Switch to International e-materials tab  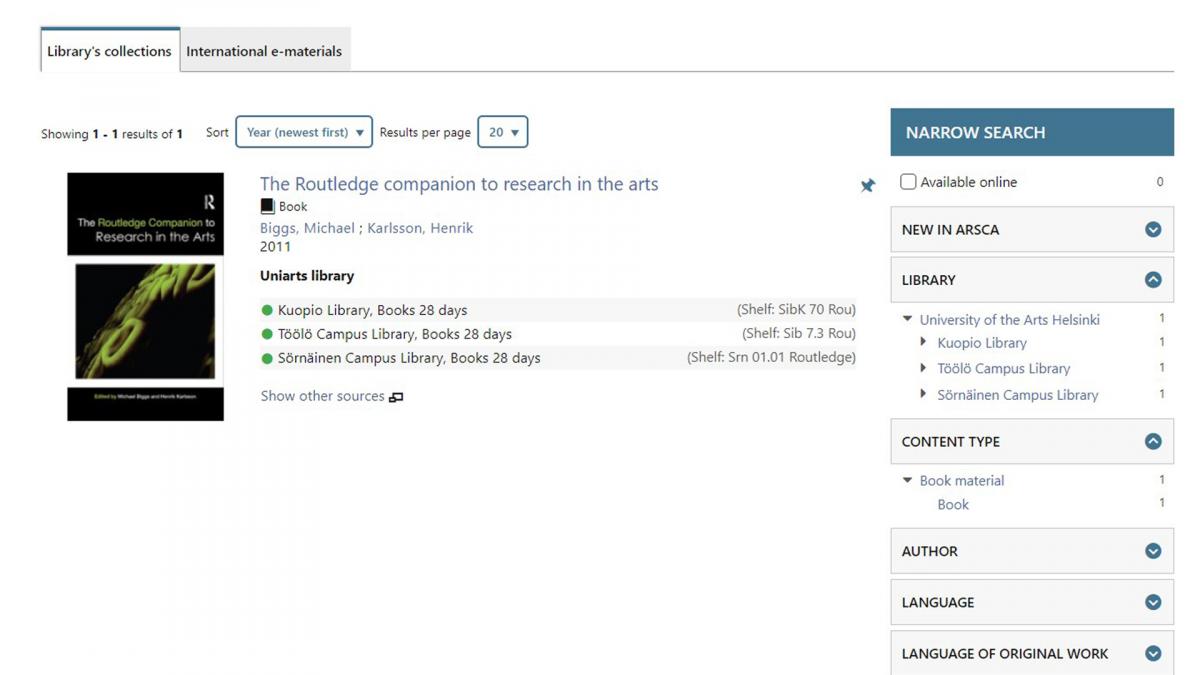(x=264, y=51)
